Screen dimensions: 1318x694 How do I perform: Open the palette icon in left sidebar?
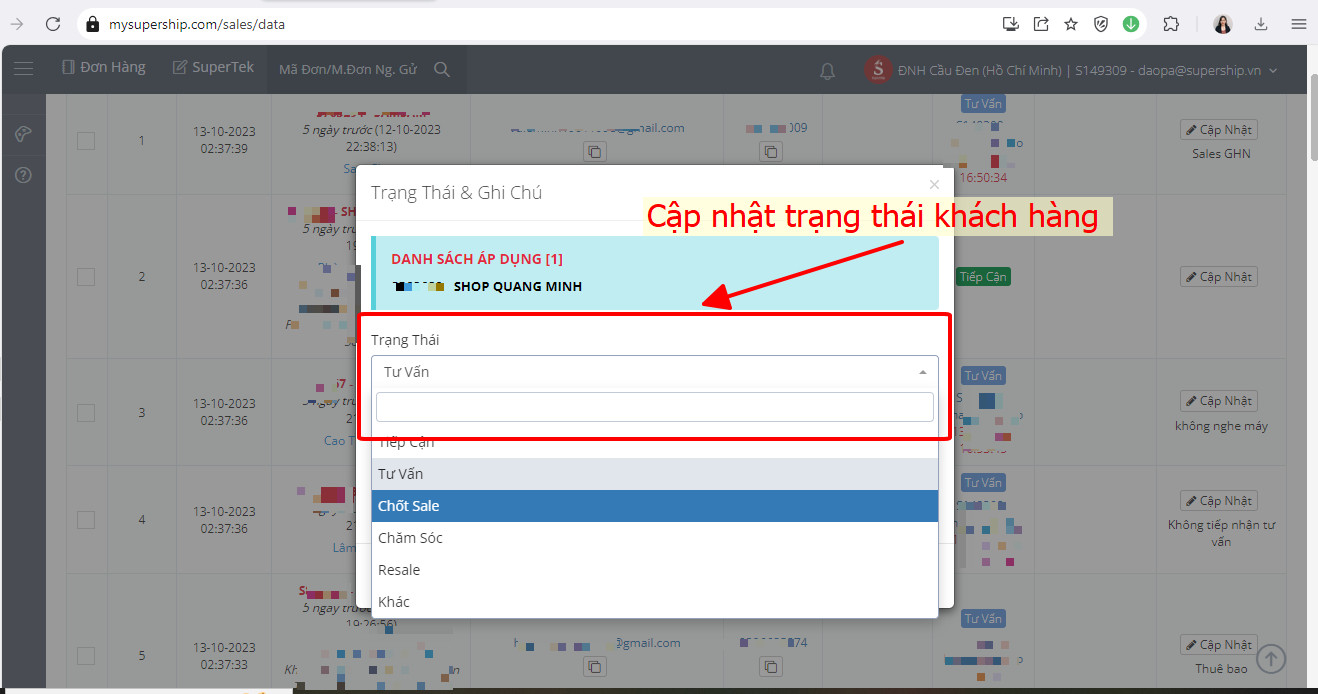point(23,134)
